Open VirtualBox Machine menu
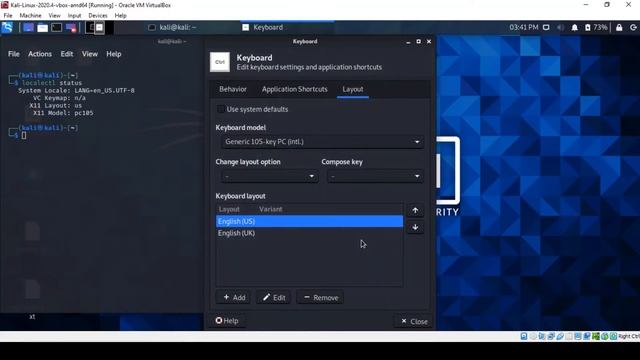This screenshot has height=360, width=640. pyautogui.click(x=31, y=16)
